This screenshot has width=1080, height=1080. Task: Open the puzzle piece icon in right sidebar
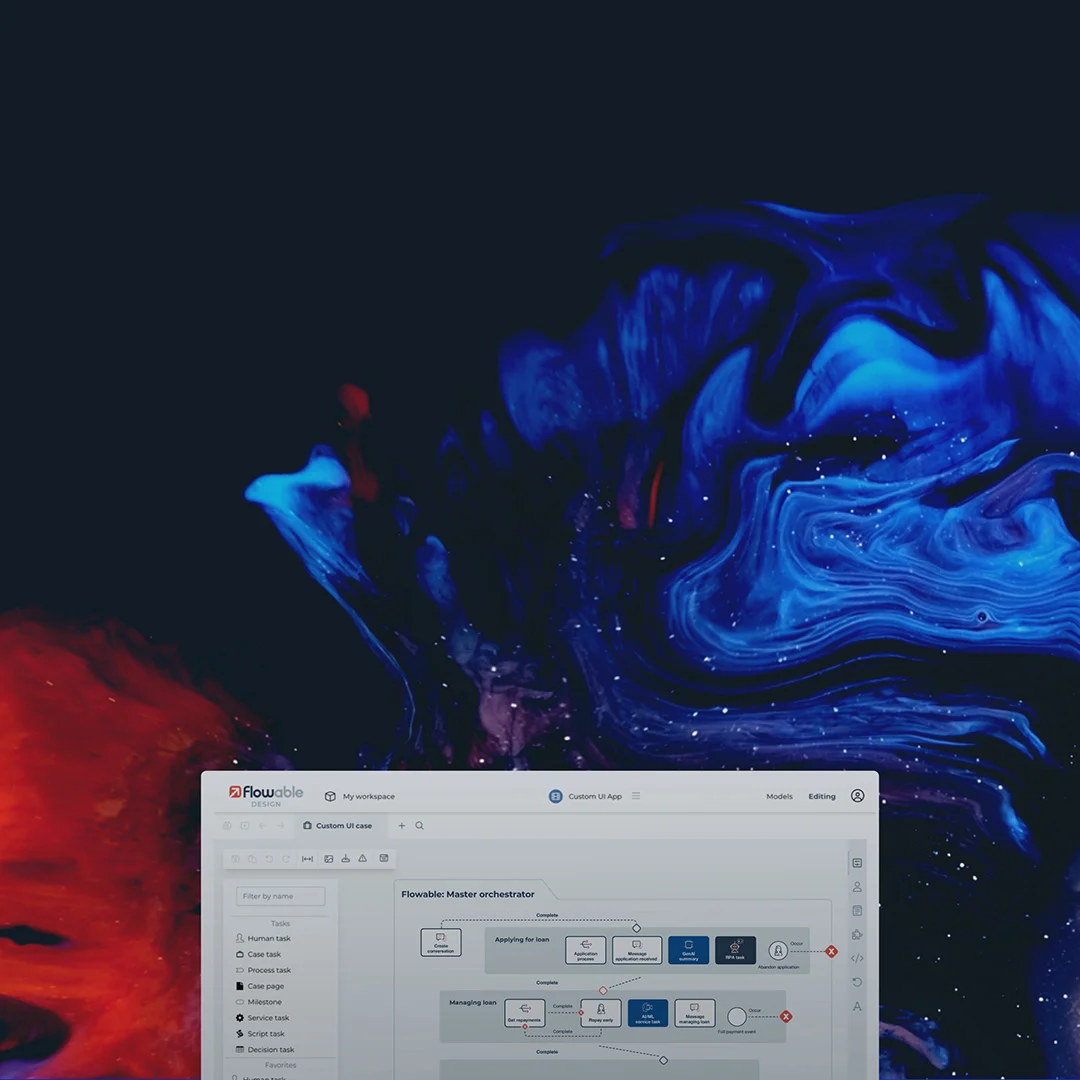(857, 935)
